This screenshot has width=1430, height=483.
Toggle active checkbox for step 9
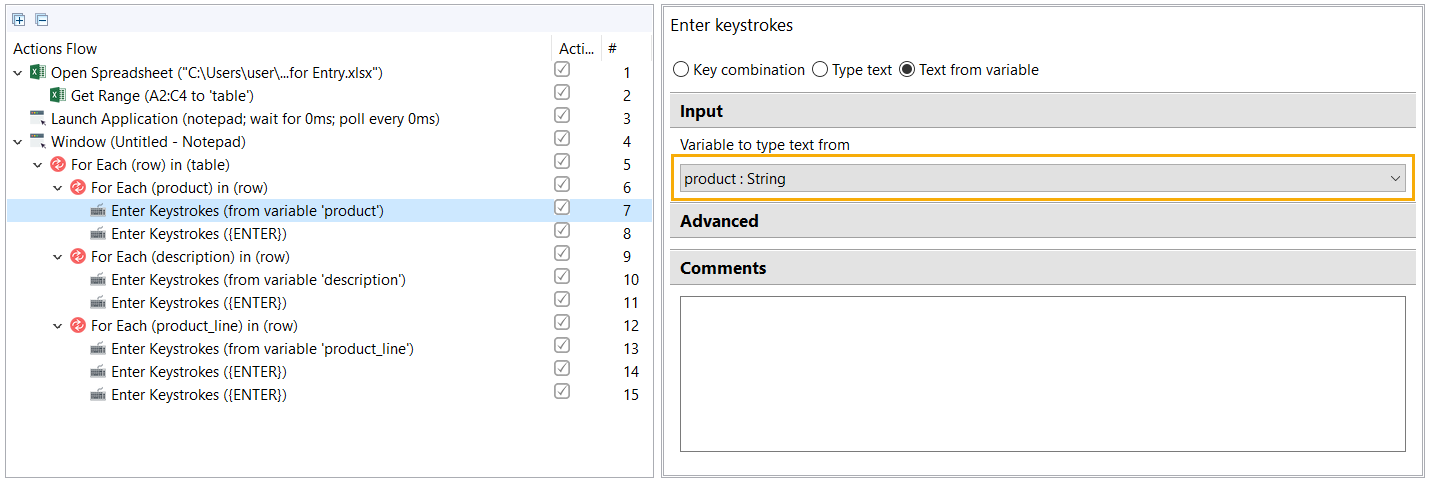click(562, 254)
